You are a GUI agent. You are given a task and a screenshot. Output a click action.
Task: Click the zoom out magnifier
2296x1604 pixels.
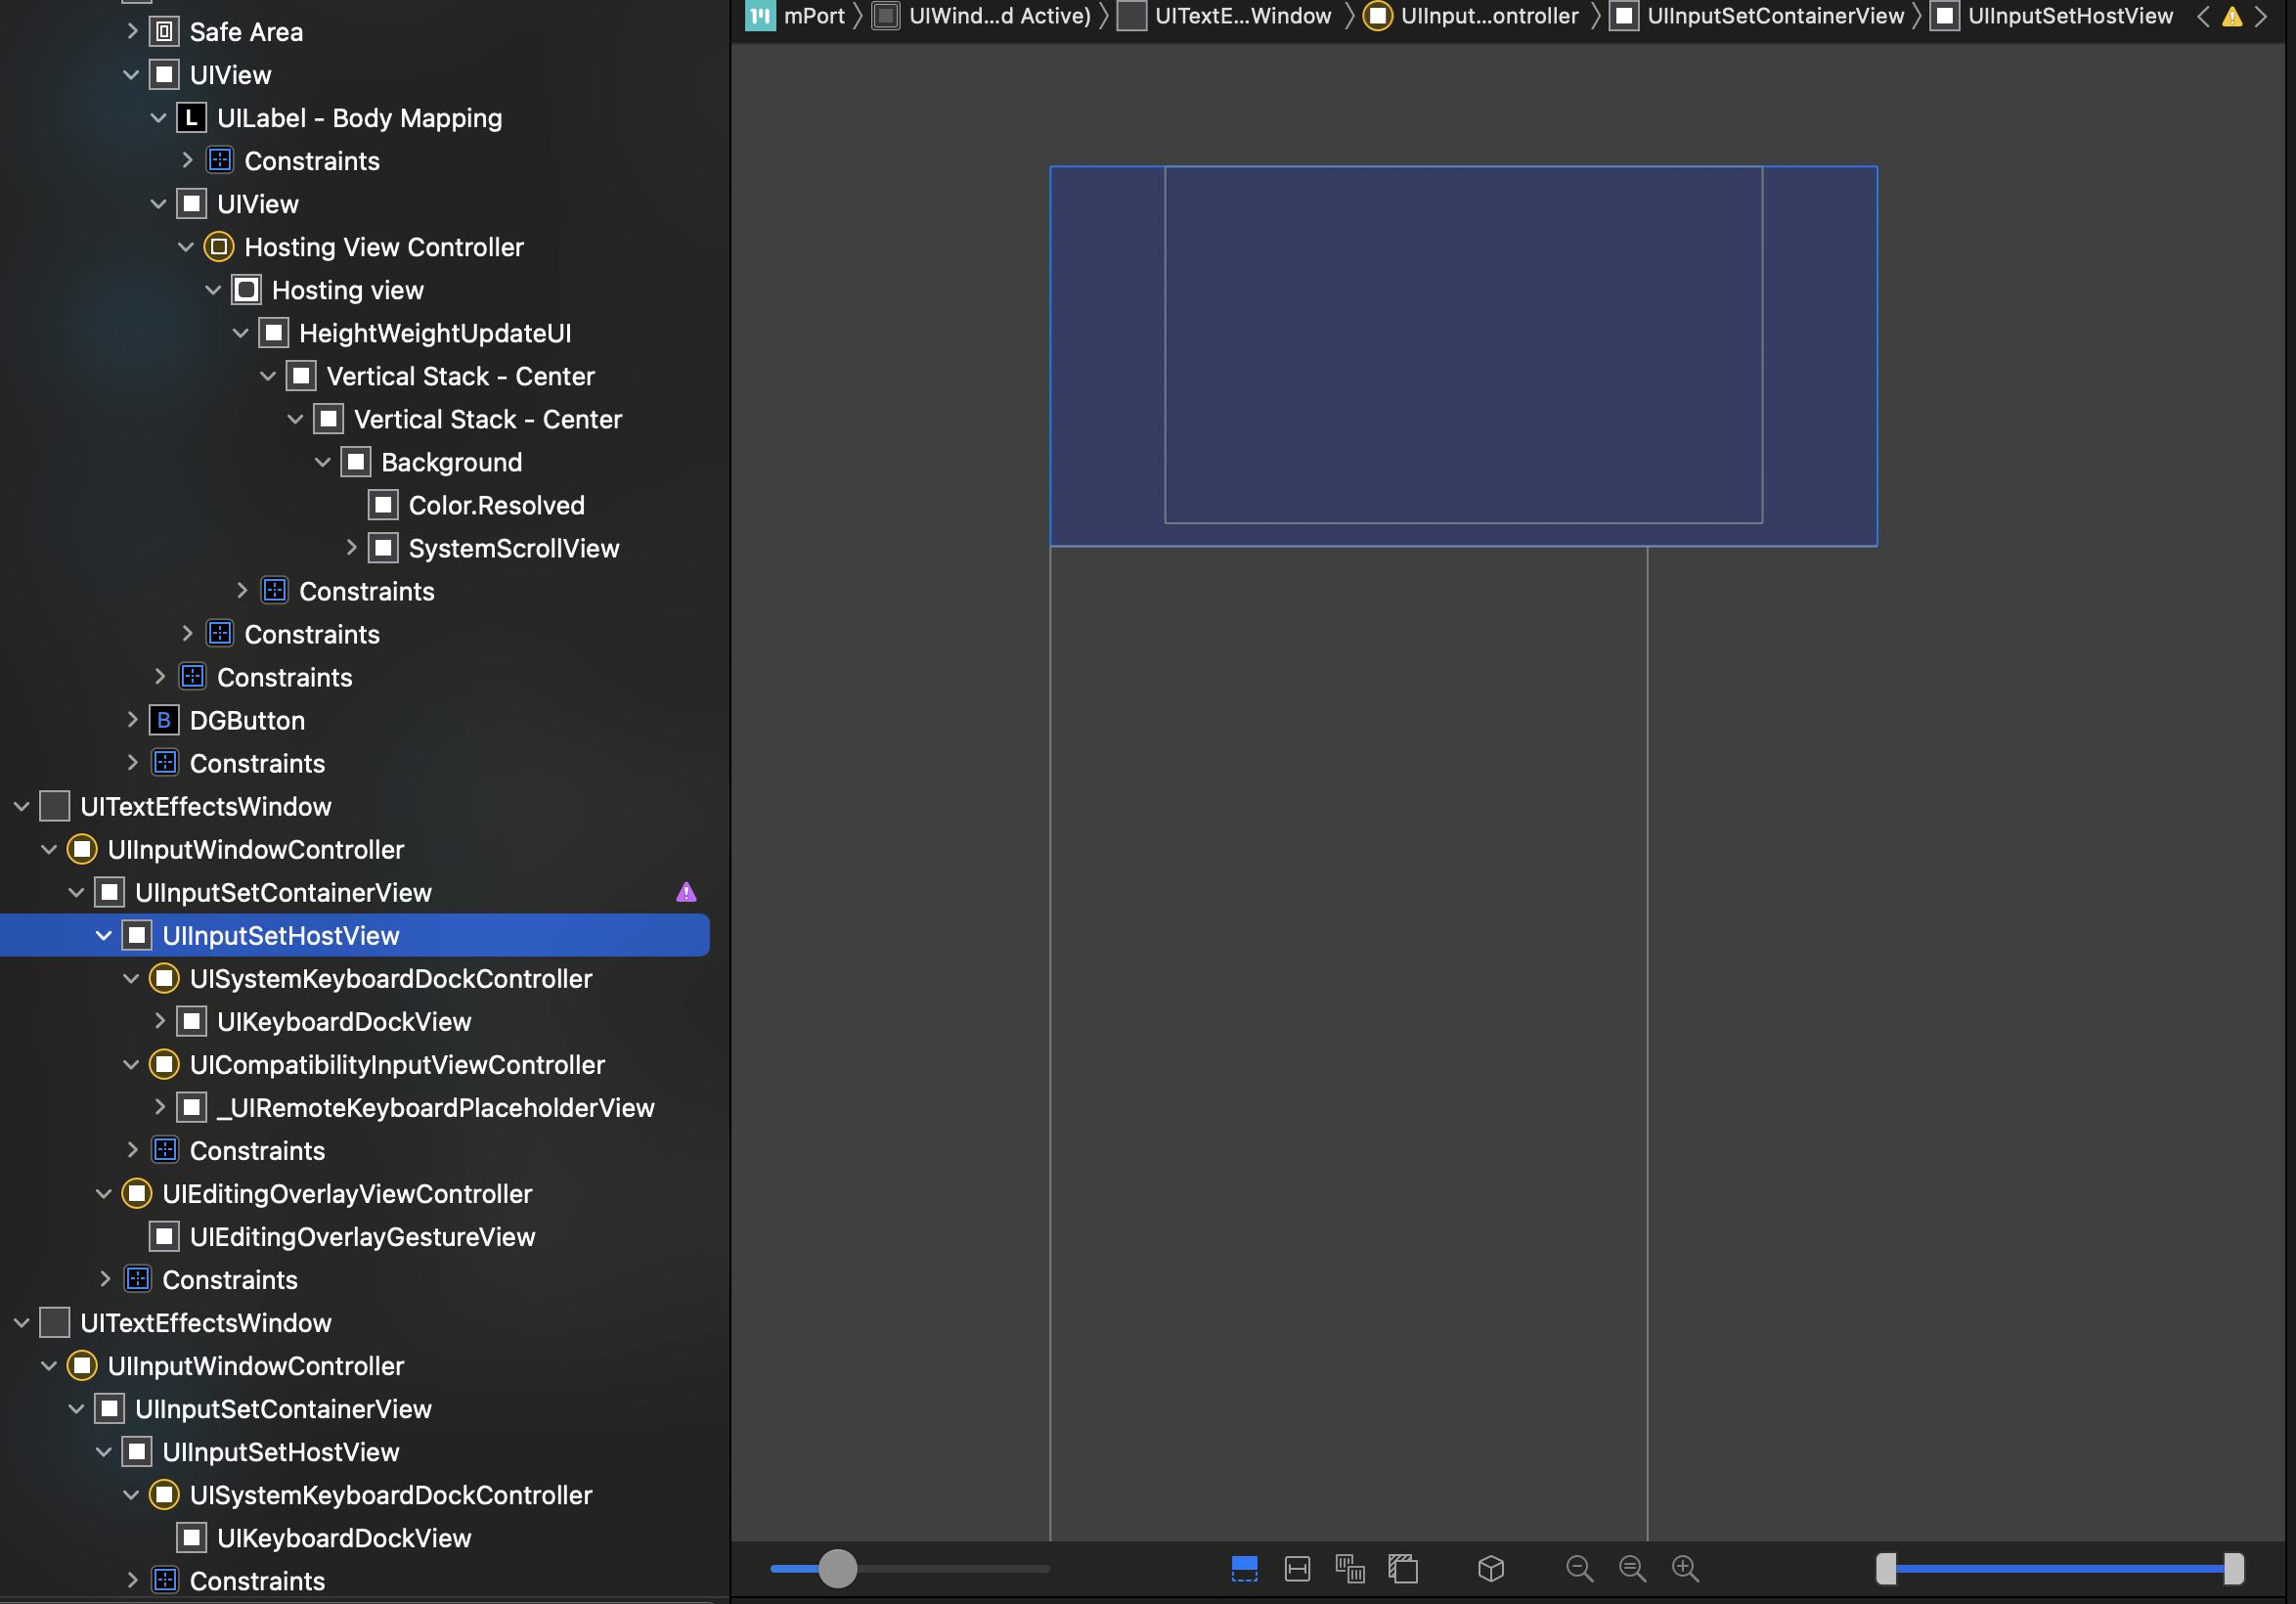(x=1579, y=1568)
